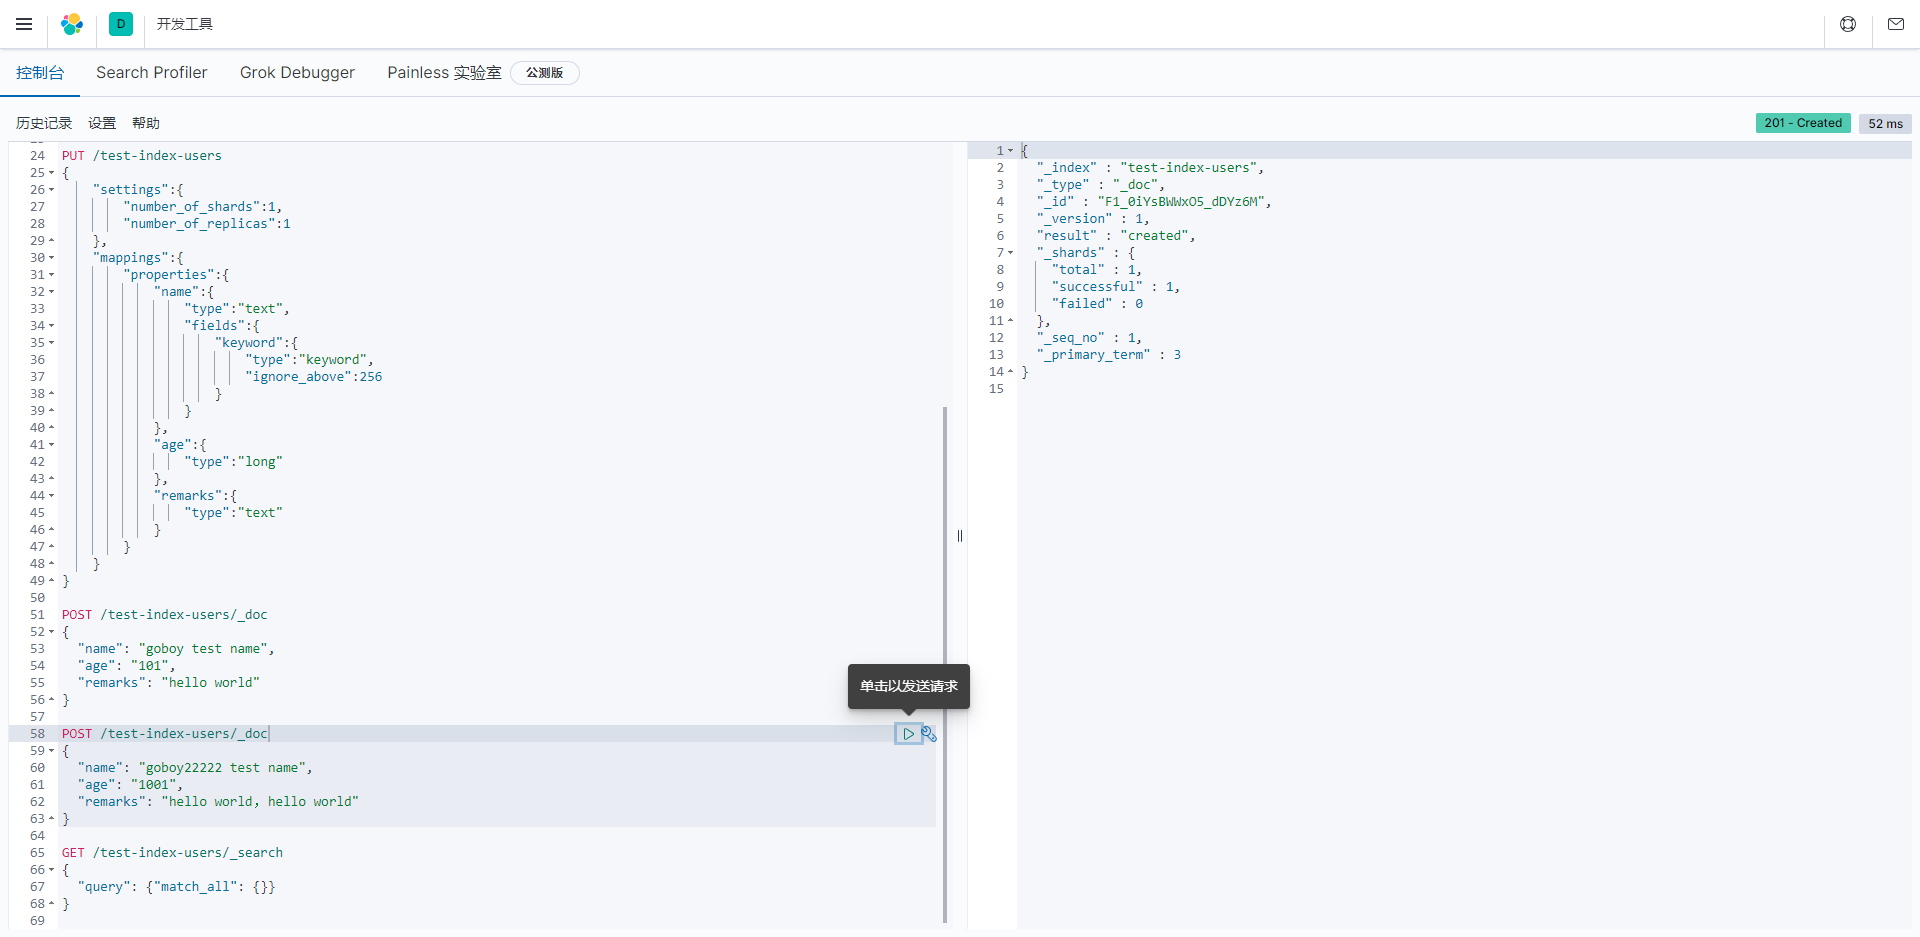
Task: Click the GET /test-index-users/_search line
Action: (x=172, y=853)
